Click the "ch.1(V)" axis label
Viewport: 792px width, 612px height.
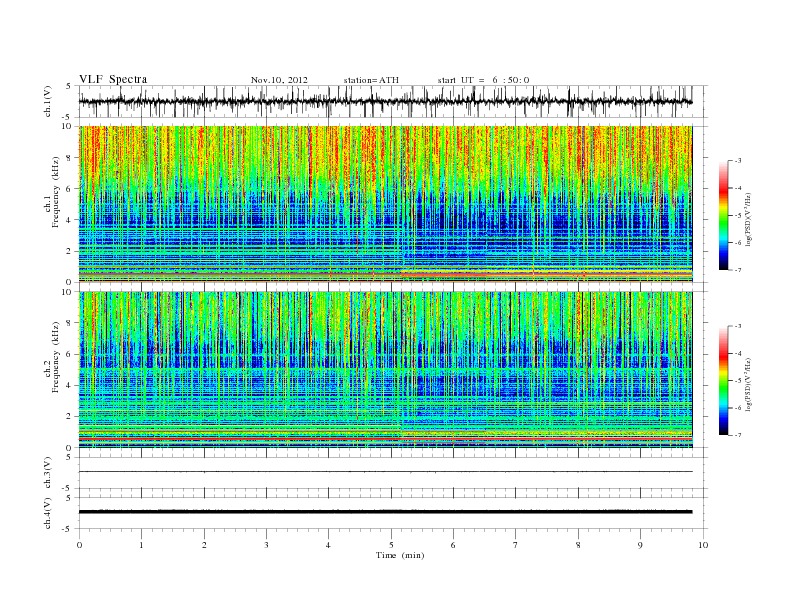(47, 101)
